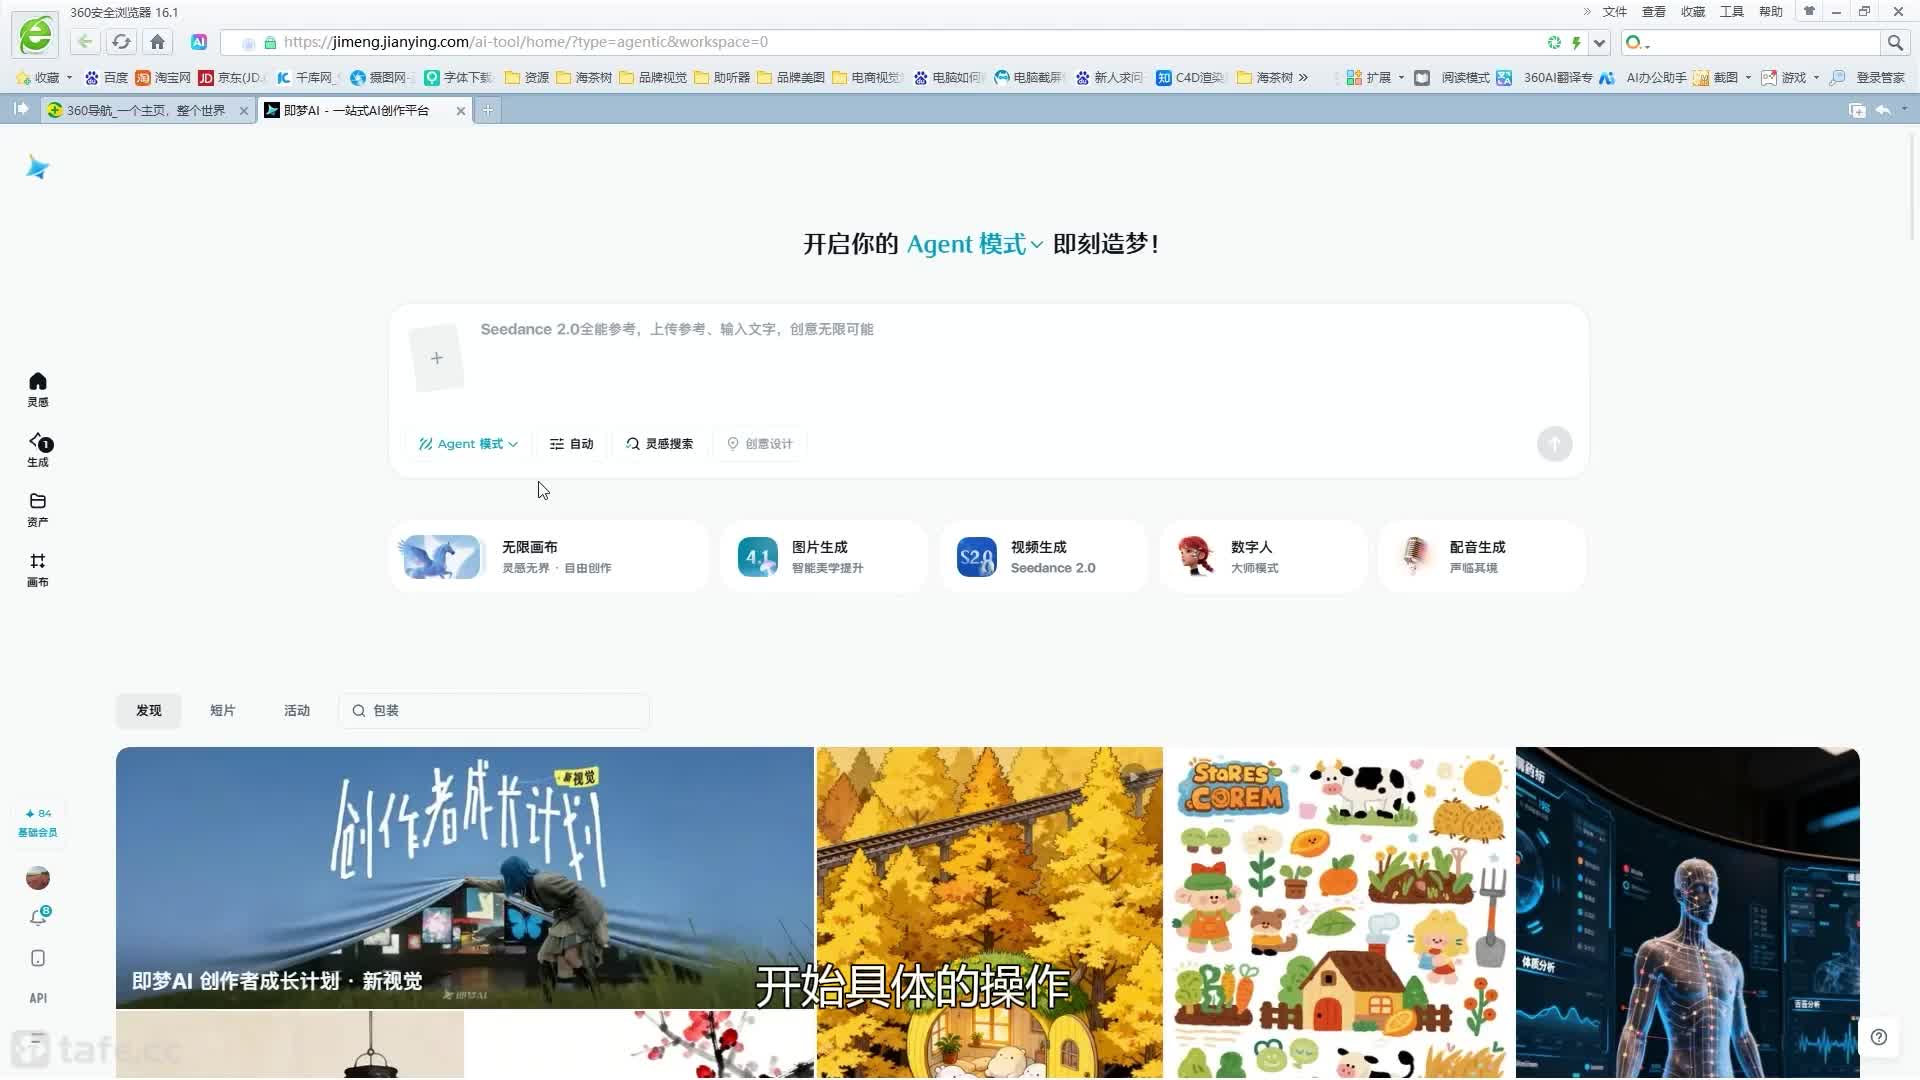Click the address bar URL
Screen dimensions: 1920x1080
click(526, 42)
